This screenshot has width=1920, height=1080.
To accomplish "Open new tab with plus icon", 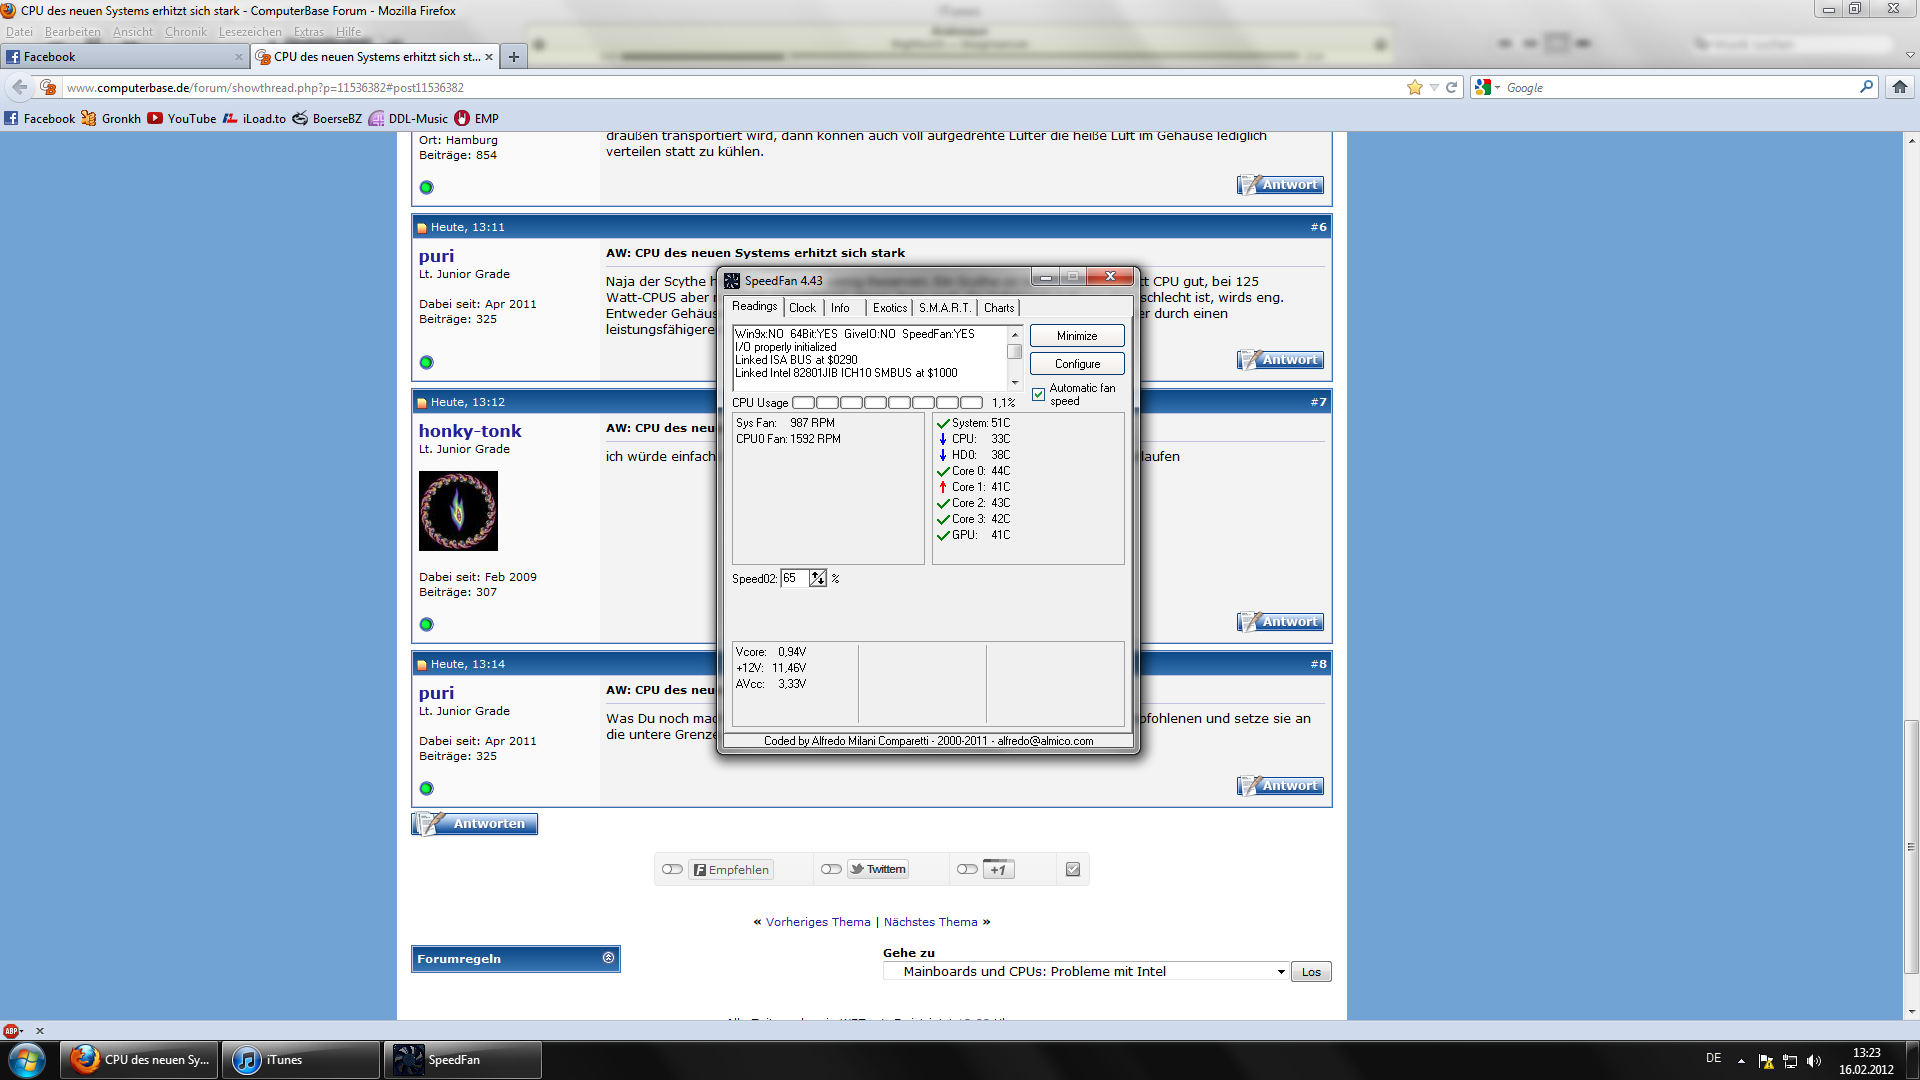I will click(513, 57).
